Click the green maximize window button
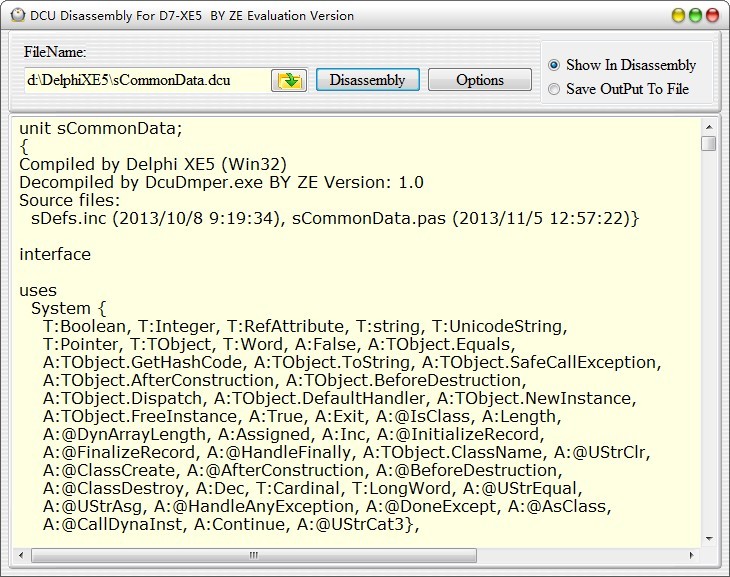730x577 pixels. point(693,15)
